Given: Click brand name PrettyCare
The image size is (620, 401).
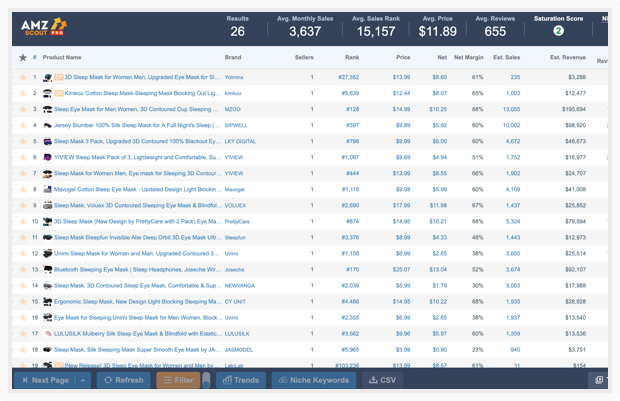Looking at the screenshot, I should coord(237,221).
